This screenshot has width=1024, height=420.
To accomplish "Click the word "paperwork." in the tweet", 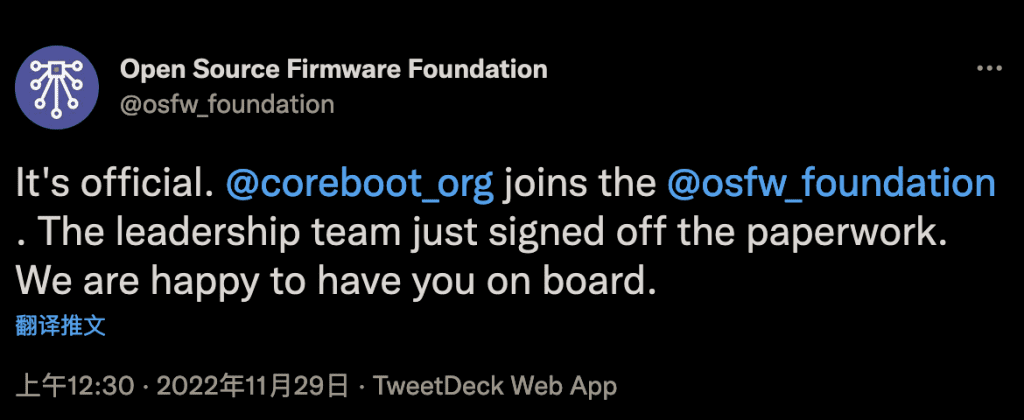I will (x=847, y=233).
